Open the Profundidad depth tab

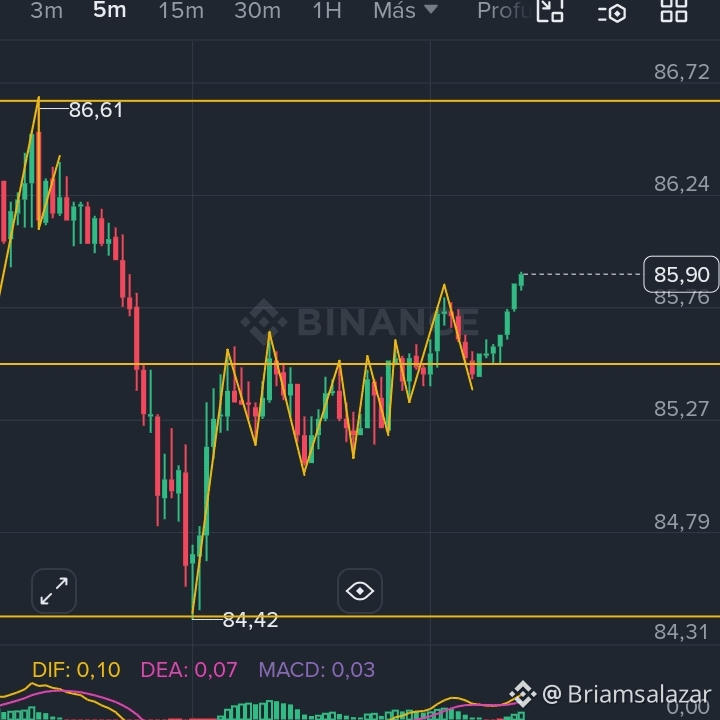[506, 11]
